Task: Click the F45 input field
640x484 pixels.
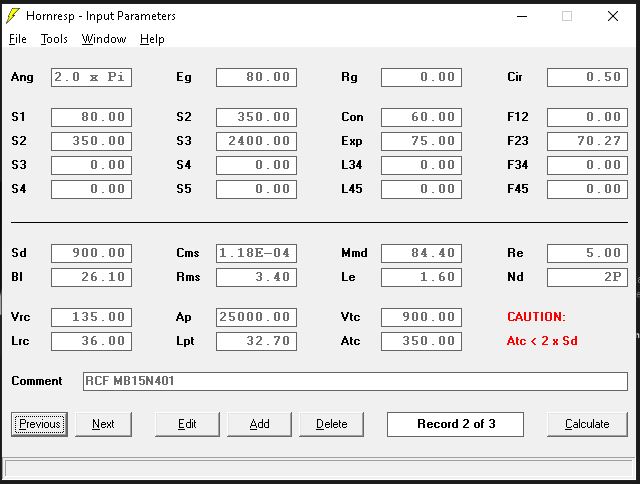Action: pyautogui.click(x=587, y=189)
